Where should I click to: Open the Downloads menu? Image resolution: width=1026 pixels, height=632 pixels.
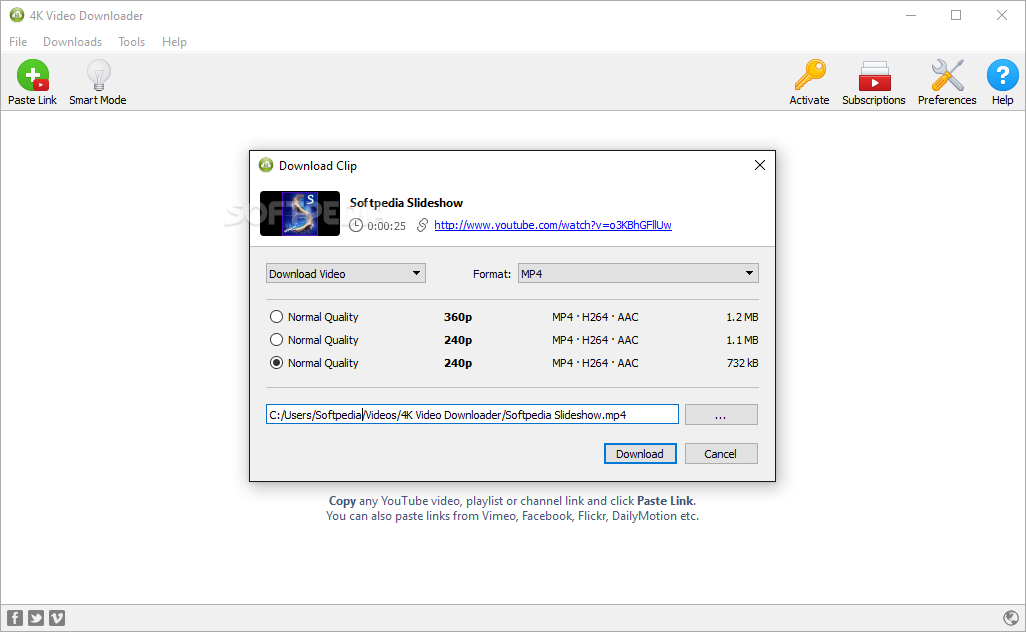73,42
